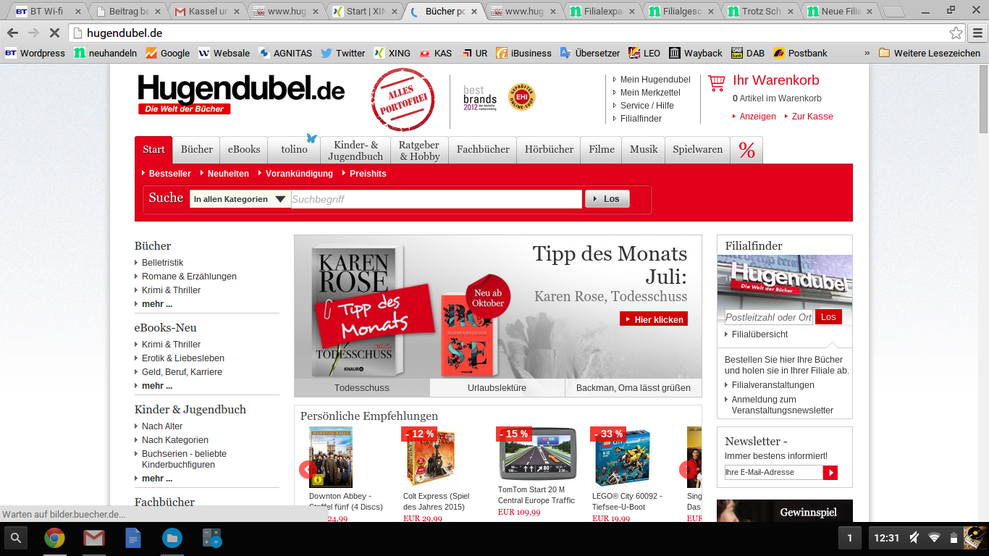Open the Files app from shelf
989x556 pixels.
[172, 538]
